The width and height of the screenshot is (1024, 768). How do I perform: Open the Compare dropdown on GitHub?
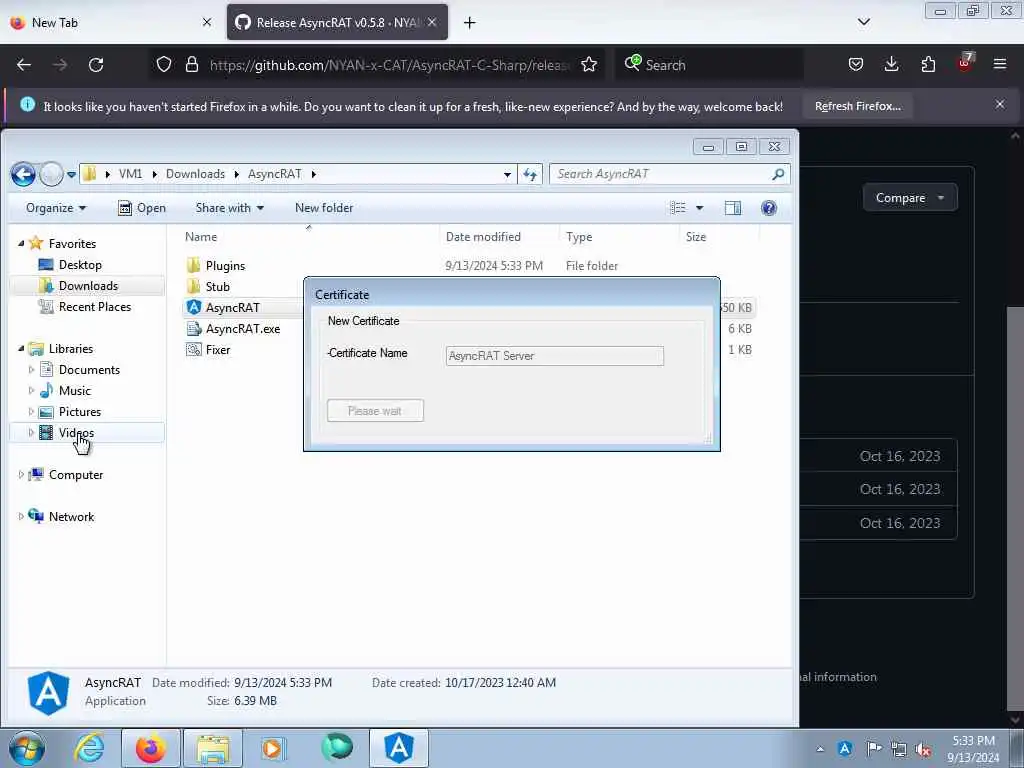pos(910,198)
